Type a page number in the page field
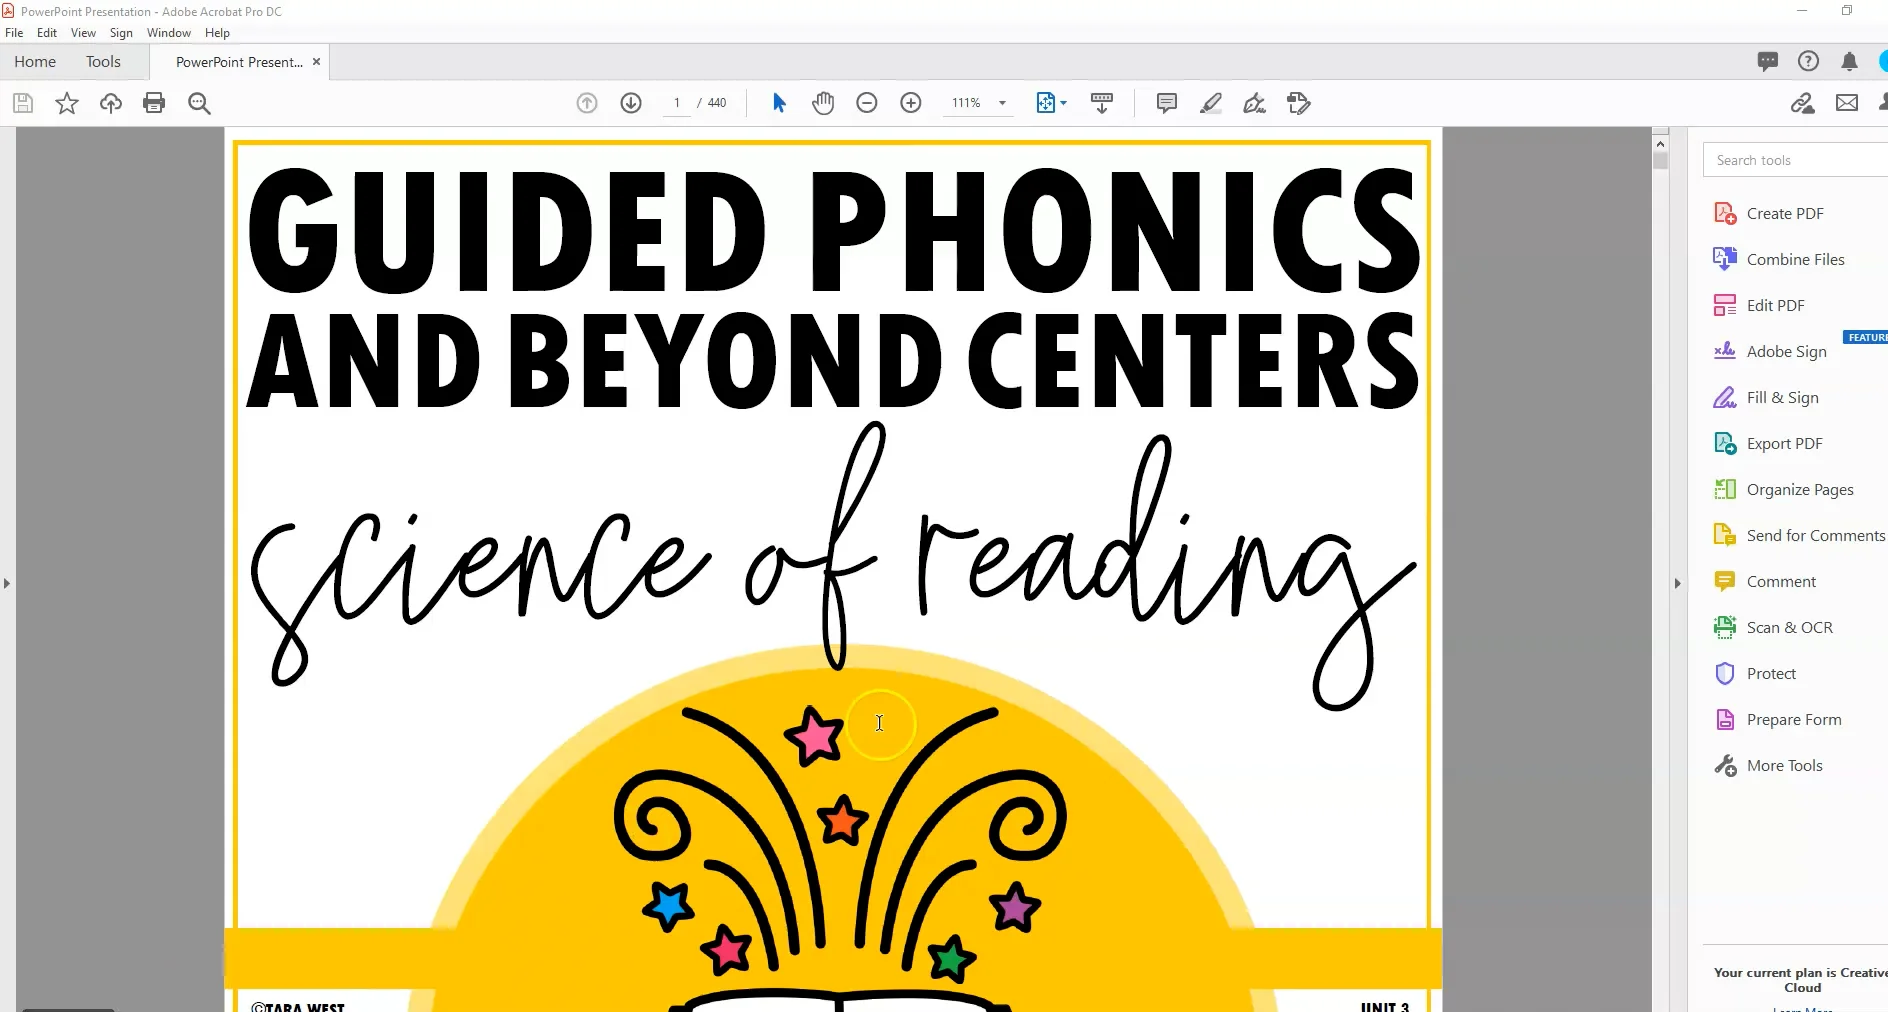The image size is (1888, 1012). pyautogui.click(x=676, y=102)
